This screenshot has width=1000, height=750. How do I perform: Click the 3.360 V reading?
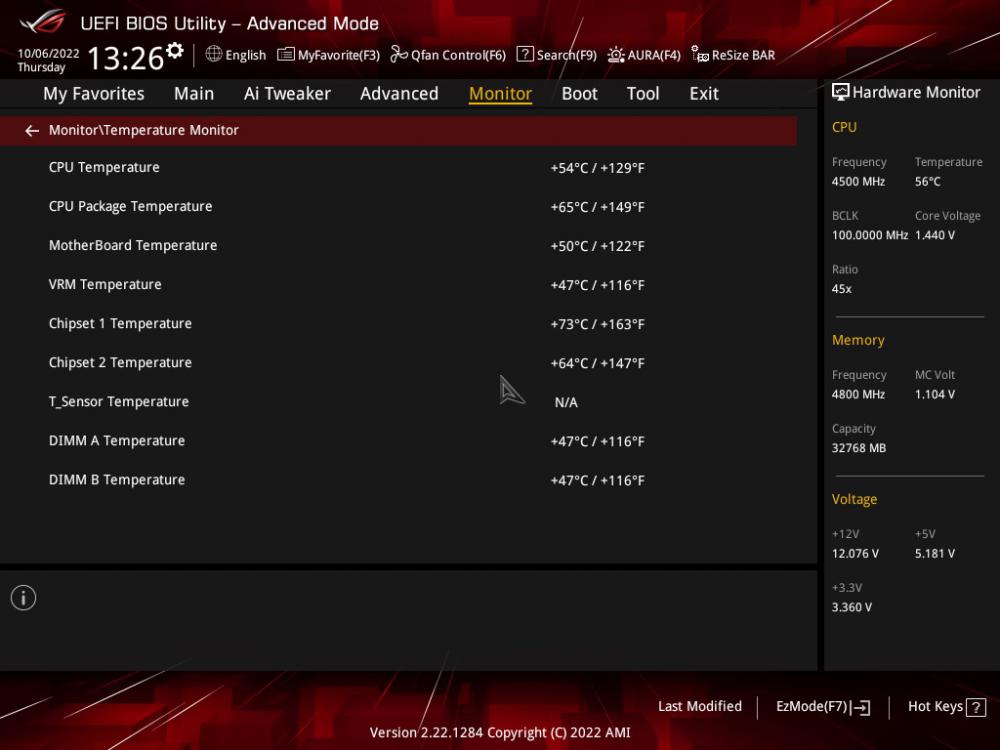(x=852, y=607)
